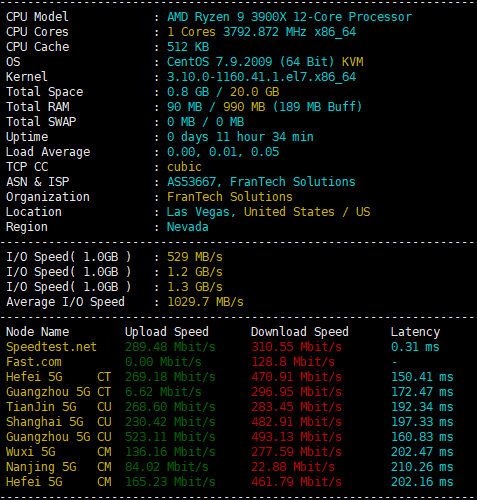Click Uptime value 0 days 11 hour 34 min

point(240,137)
